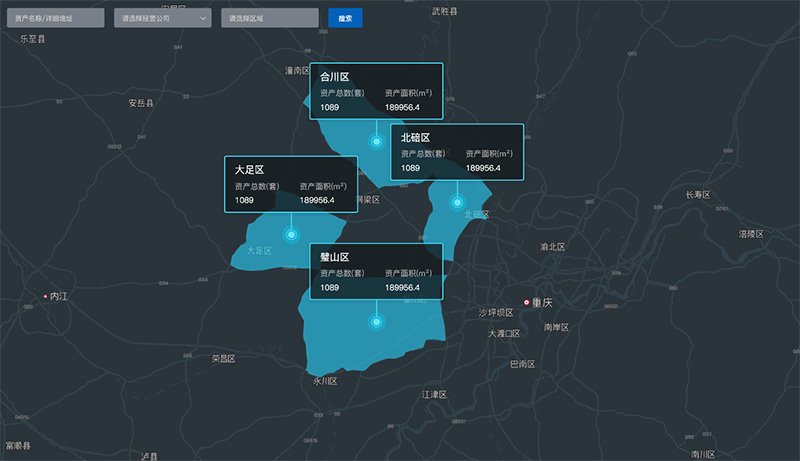Click asset count 1089 in 璧山区 card
The image size is (800, 461).
coord(330,288)
